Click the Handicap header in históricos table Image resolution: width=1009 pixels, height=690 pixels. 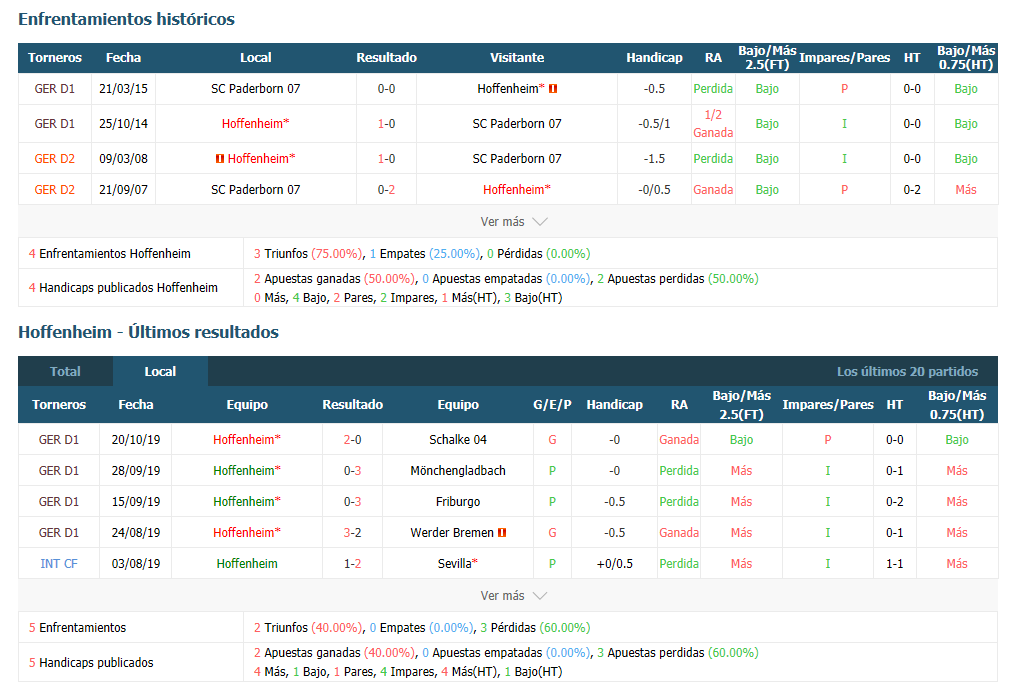654,58
